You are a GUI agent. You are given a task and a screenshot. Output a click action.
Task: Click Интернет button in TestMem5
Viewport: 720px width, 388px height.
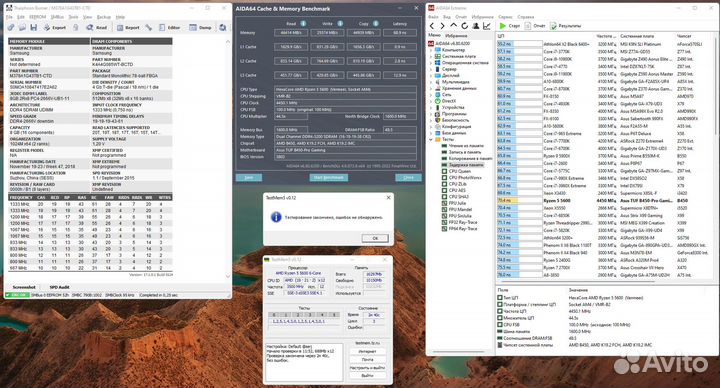click(x=367, y=351)
